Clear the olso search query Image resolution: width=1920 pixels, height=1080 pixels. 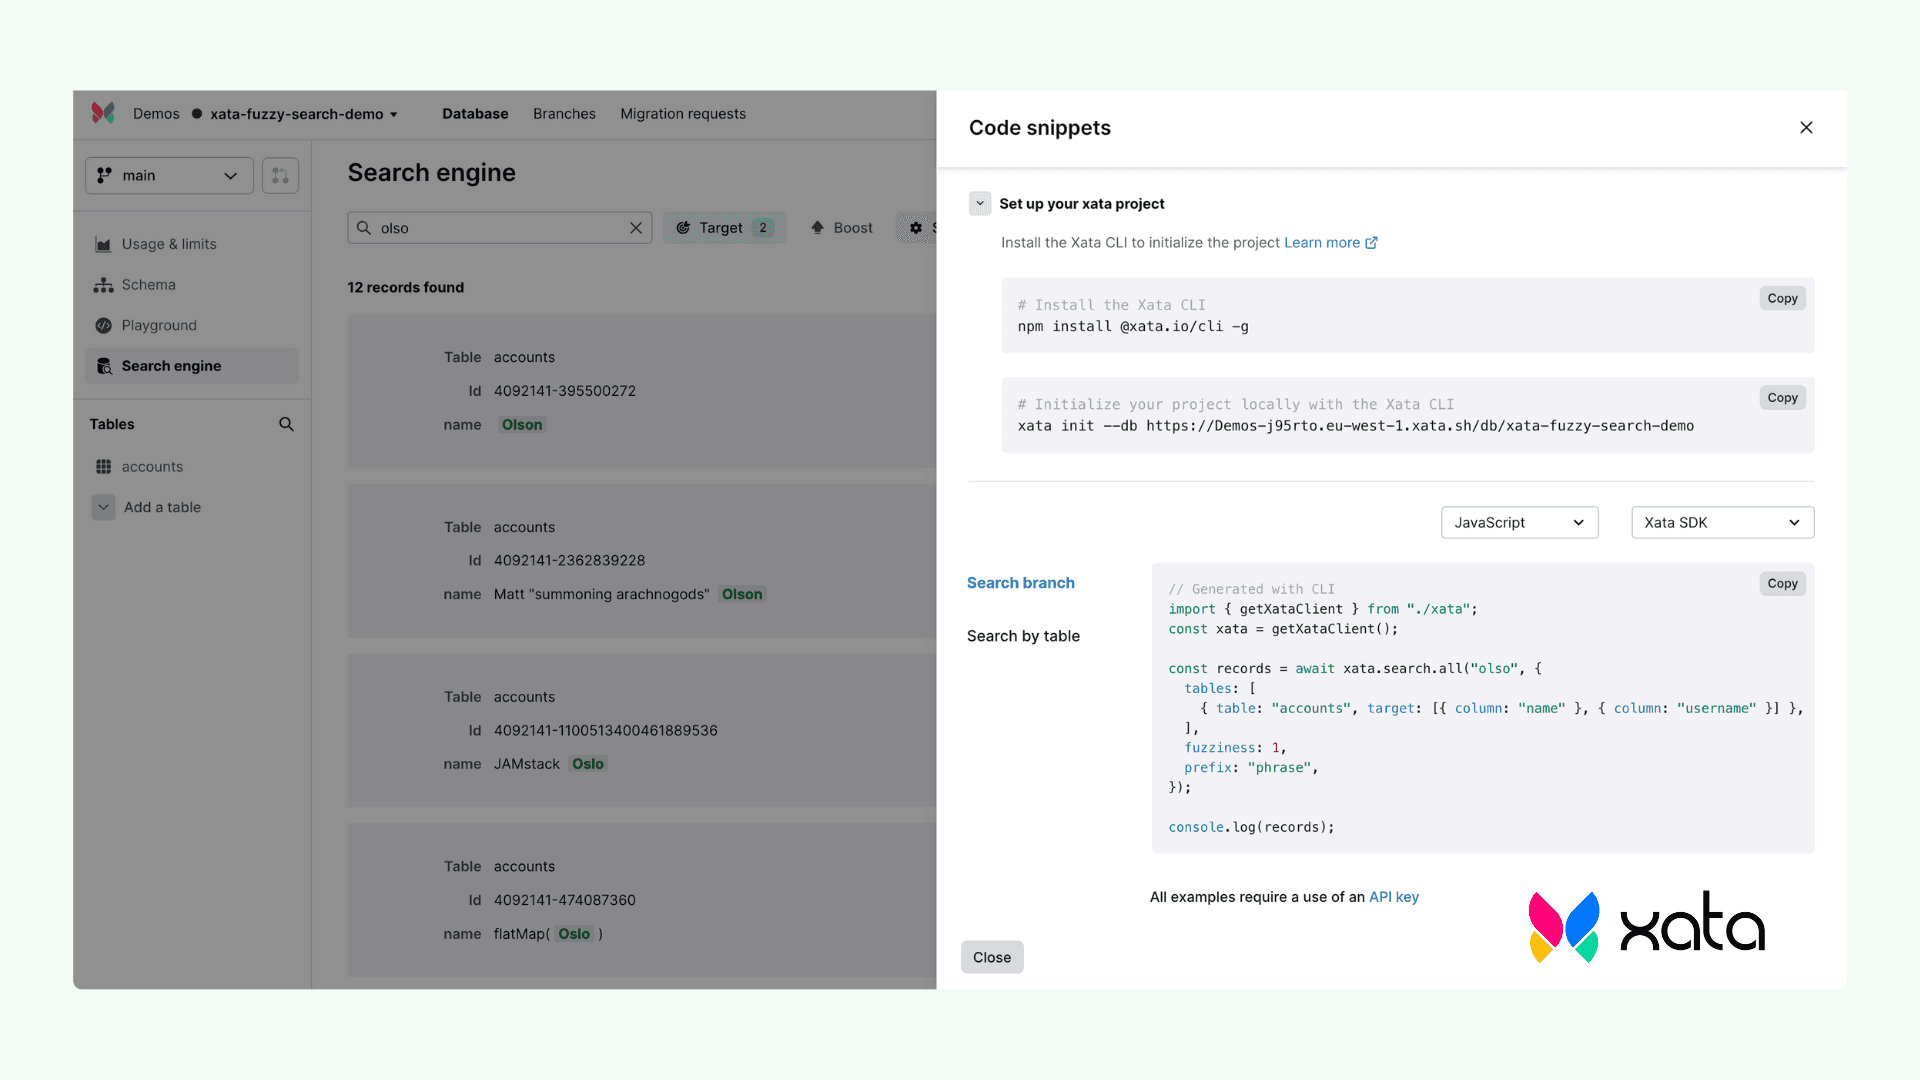pos(636,228)
